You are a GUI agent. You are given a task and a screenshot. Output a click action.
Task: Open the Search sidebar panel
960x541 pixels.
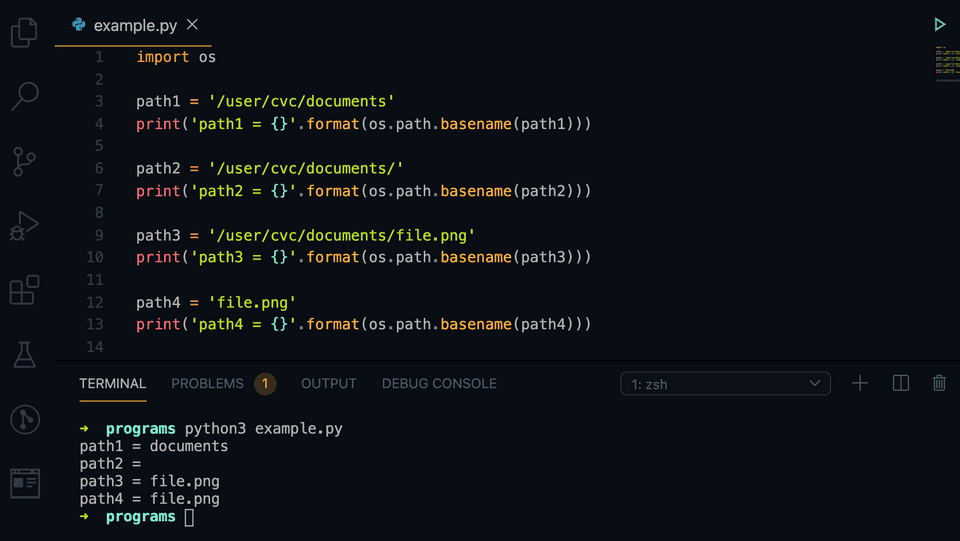point(24,96)
